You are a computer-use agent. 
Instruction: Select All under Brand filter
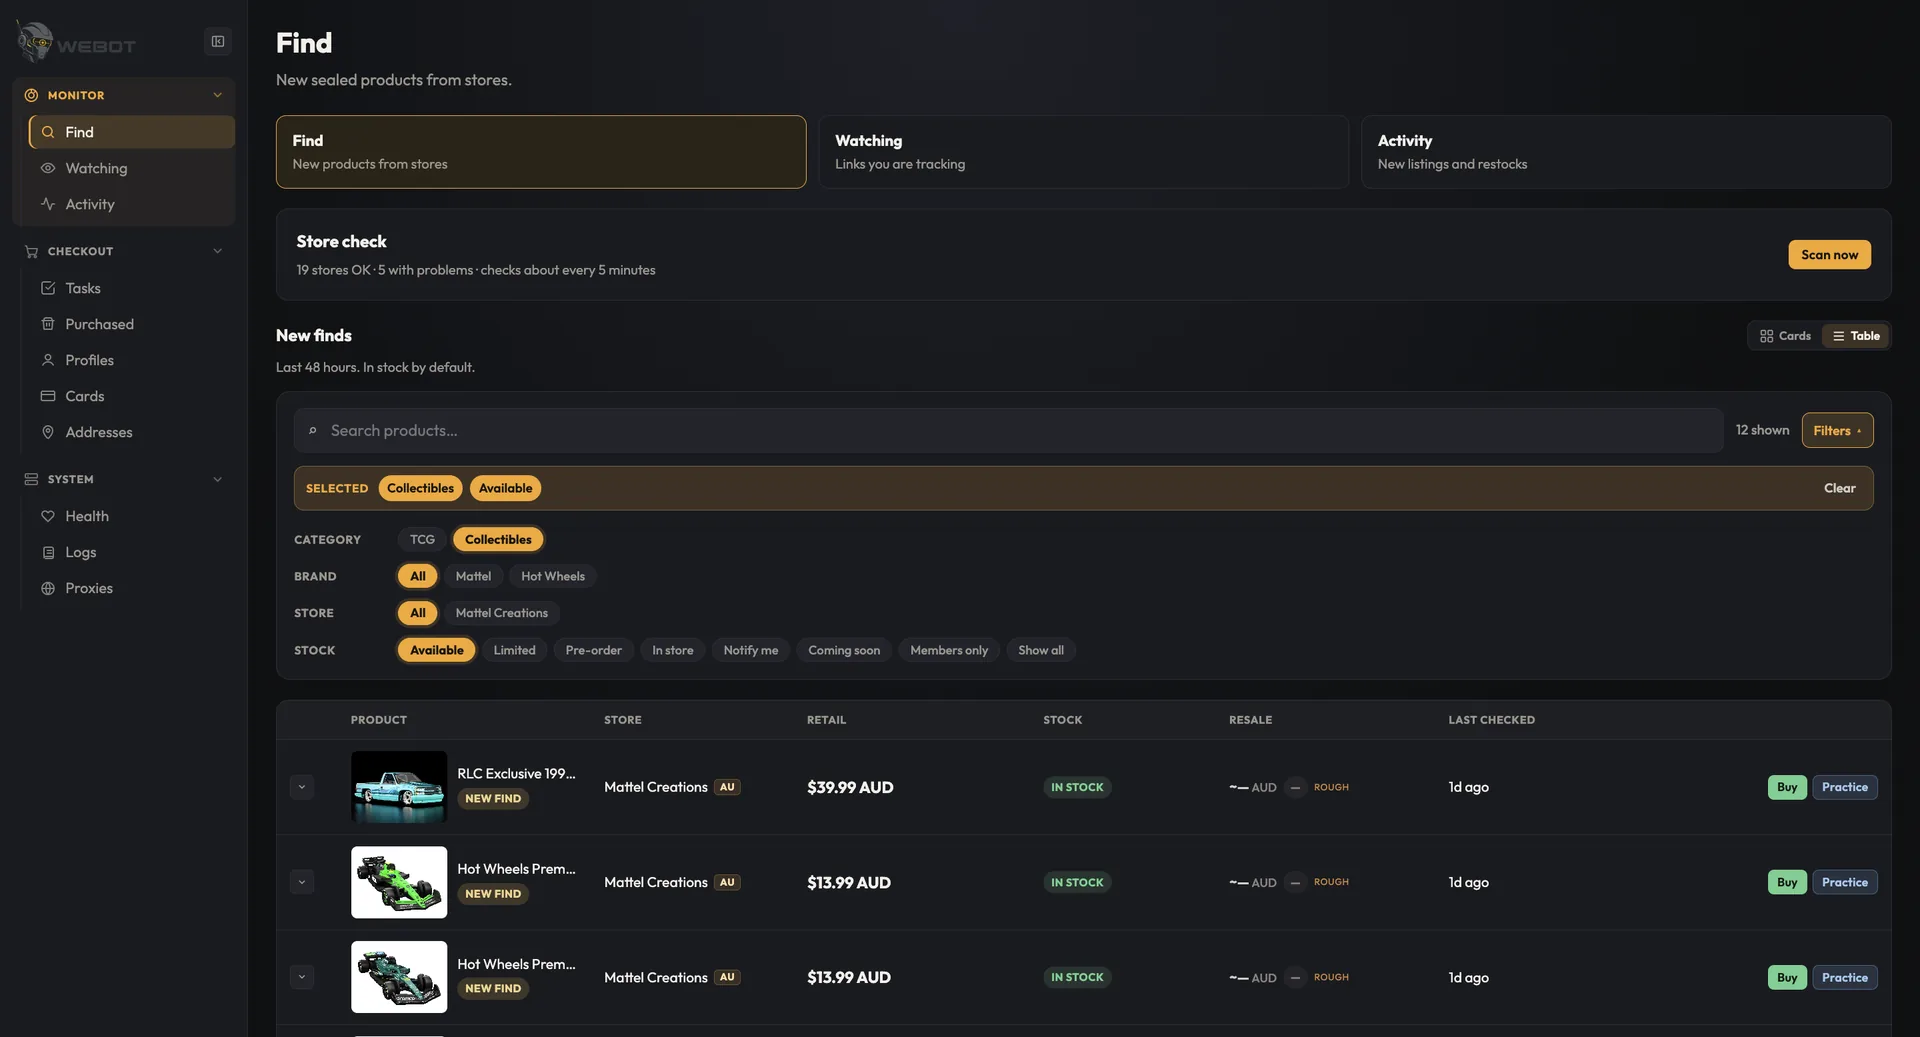tap(418, 576)
